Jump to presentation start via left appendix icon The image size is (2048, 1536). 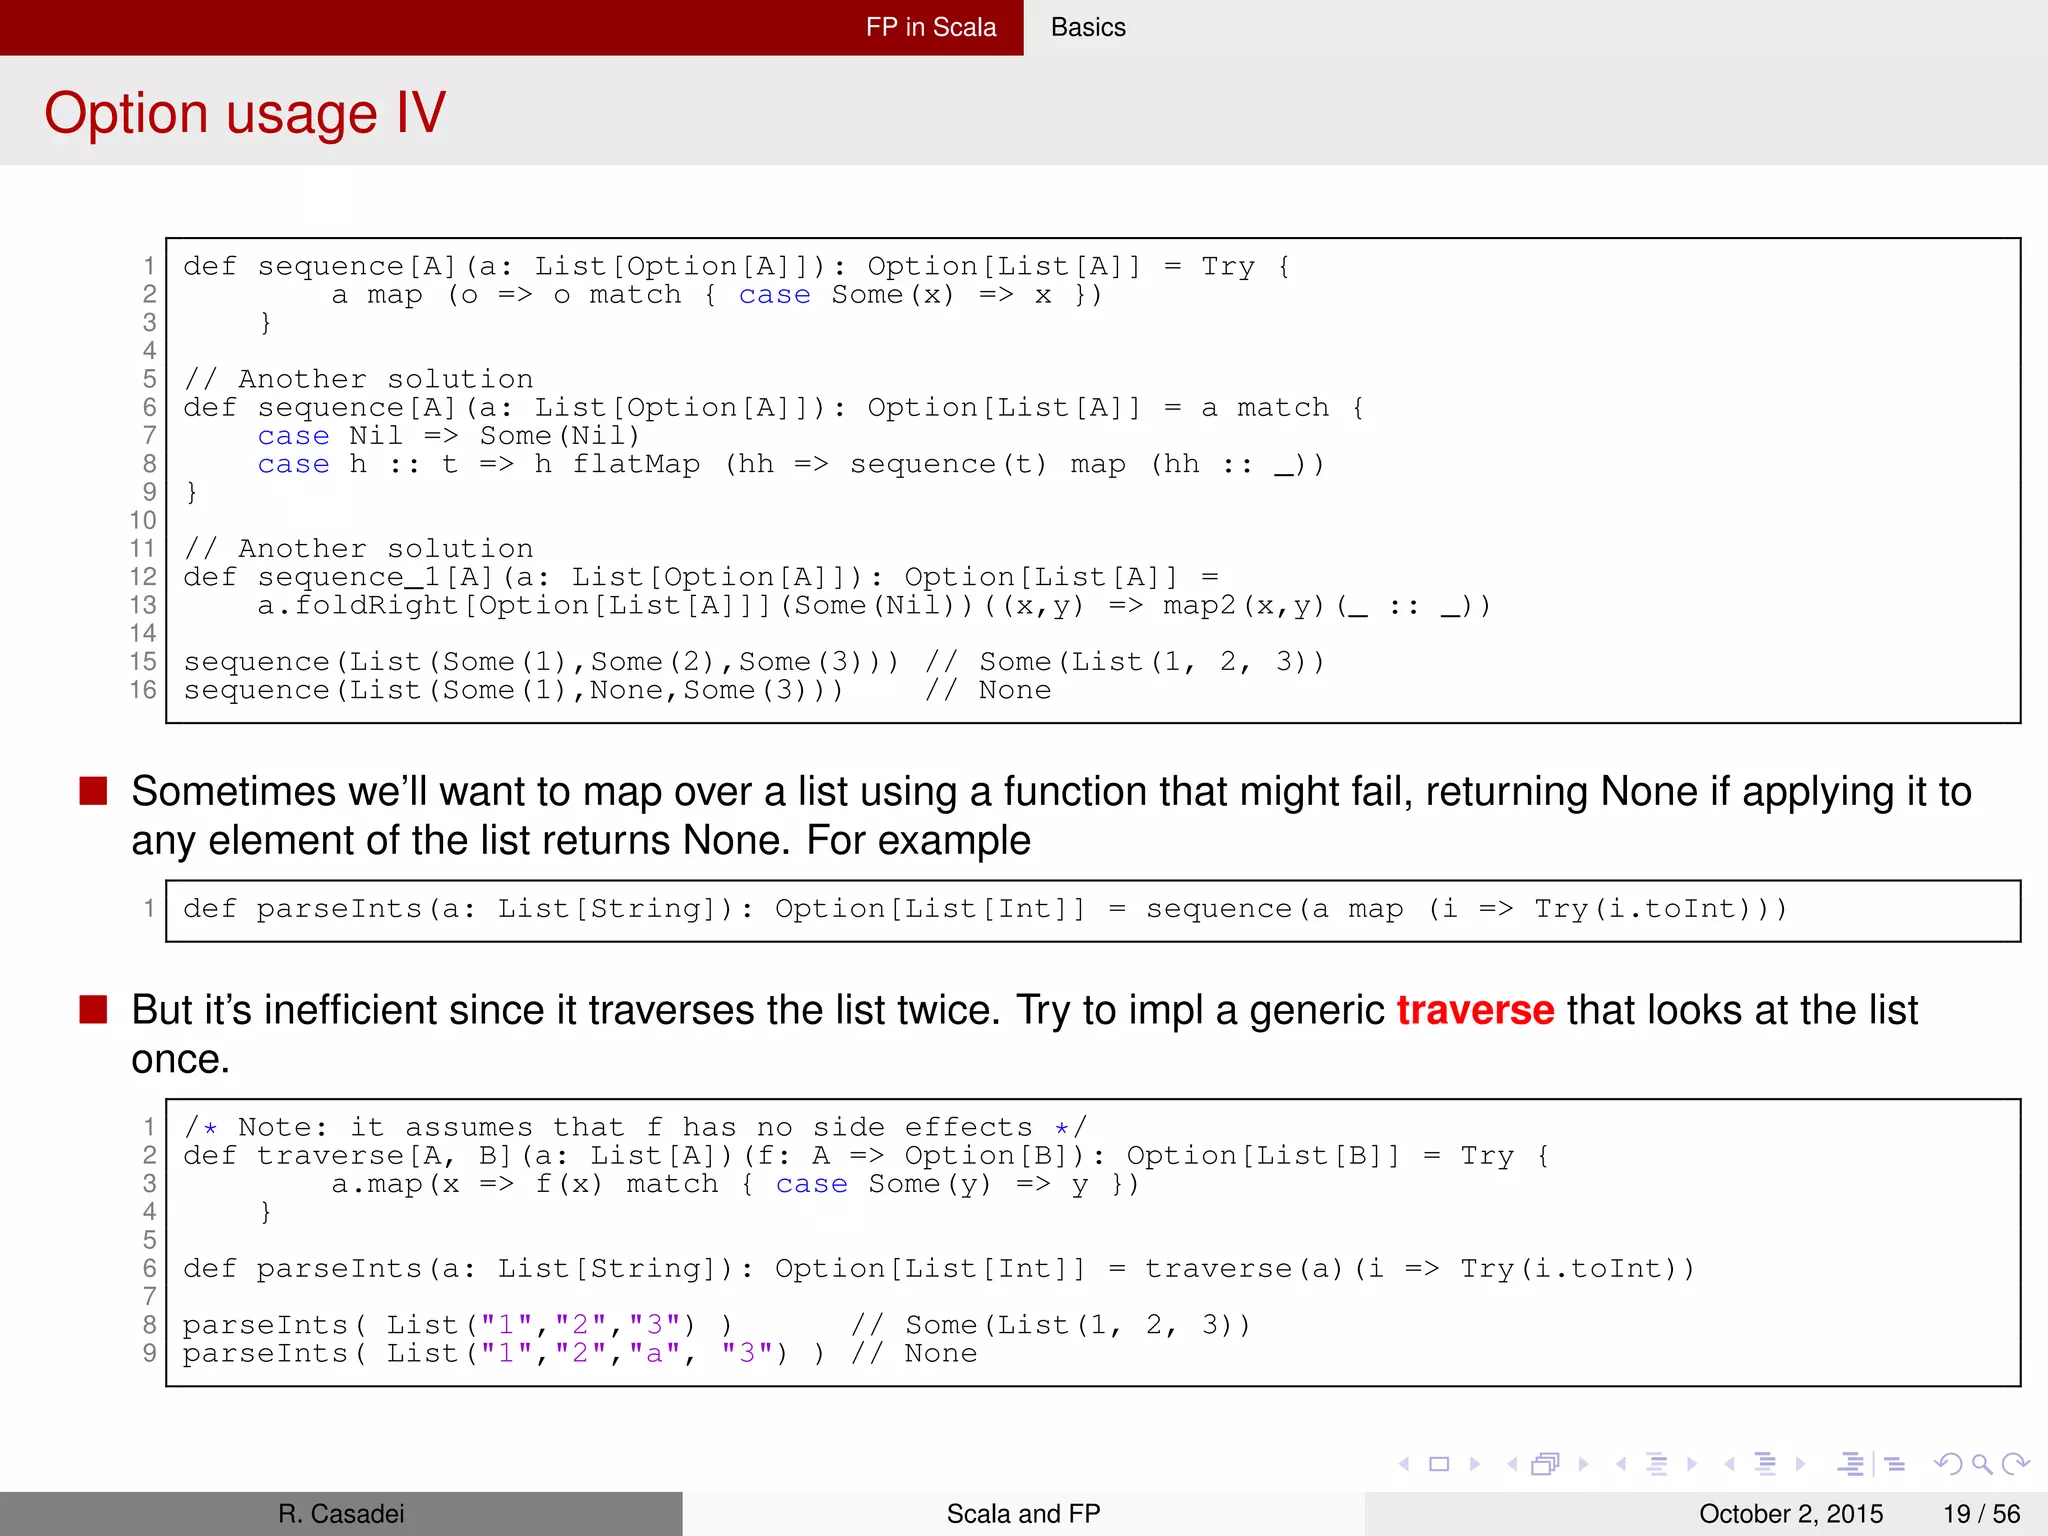tap(1851, 1464)
